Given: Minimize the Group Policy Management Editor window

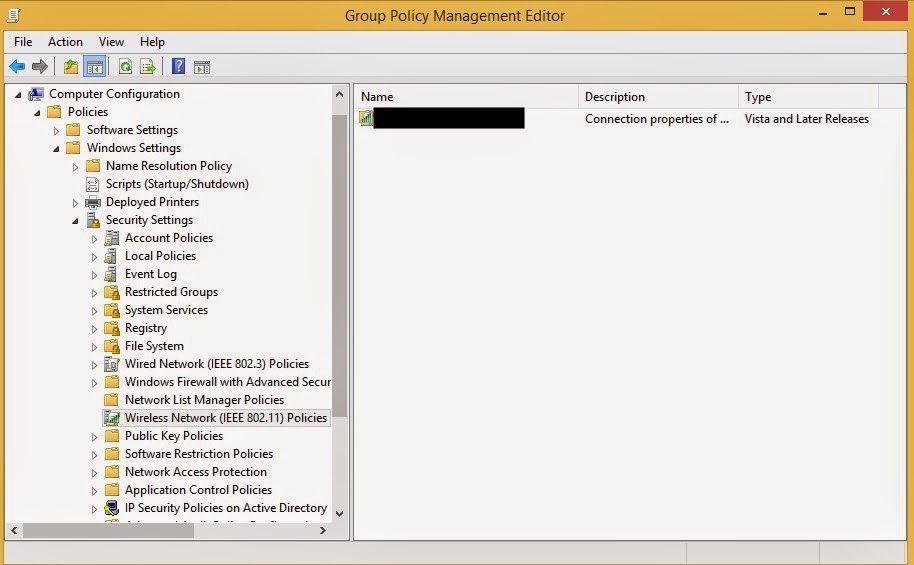Looking at the screenshot, I should point(823,13).
